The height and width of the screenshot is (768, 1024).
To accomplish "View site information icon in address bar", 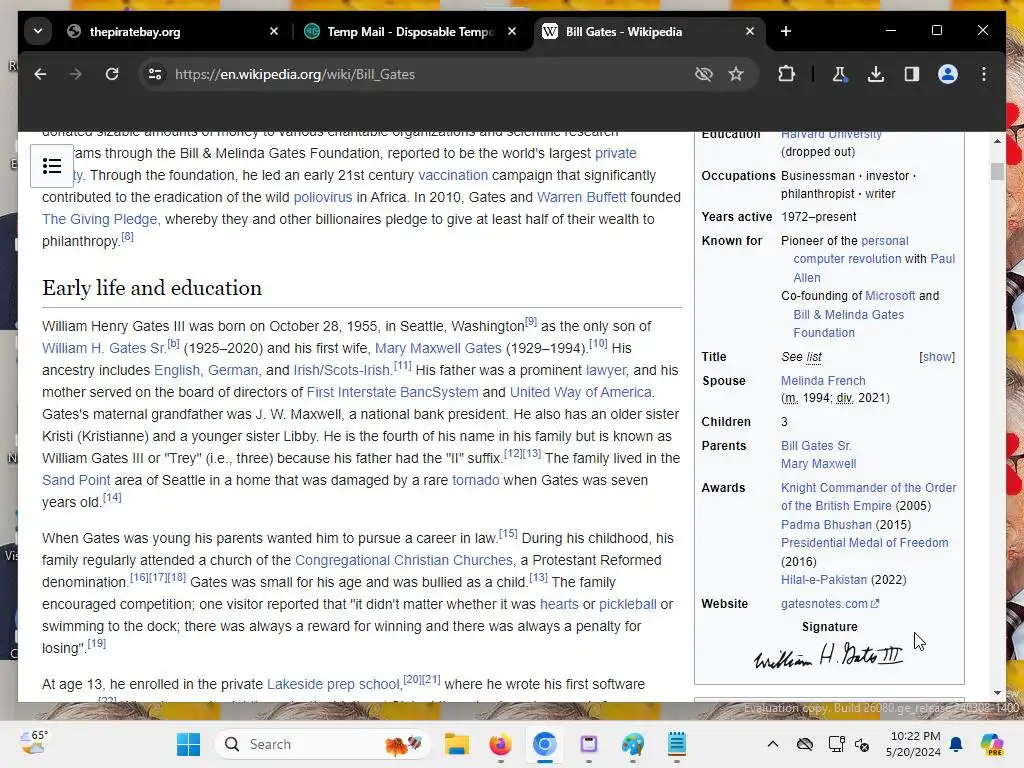I will coord(155,74).
